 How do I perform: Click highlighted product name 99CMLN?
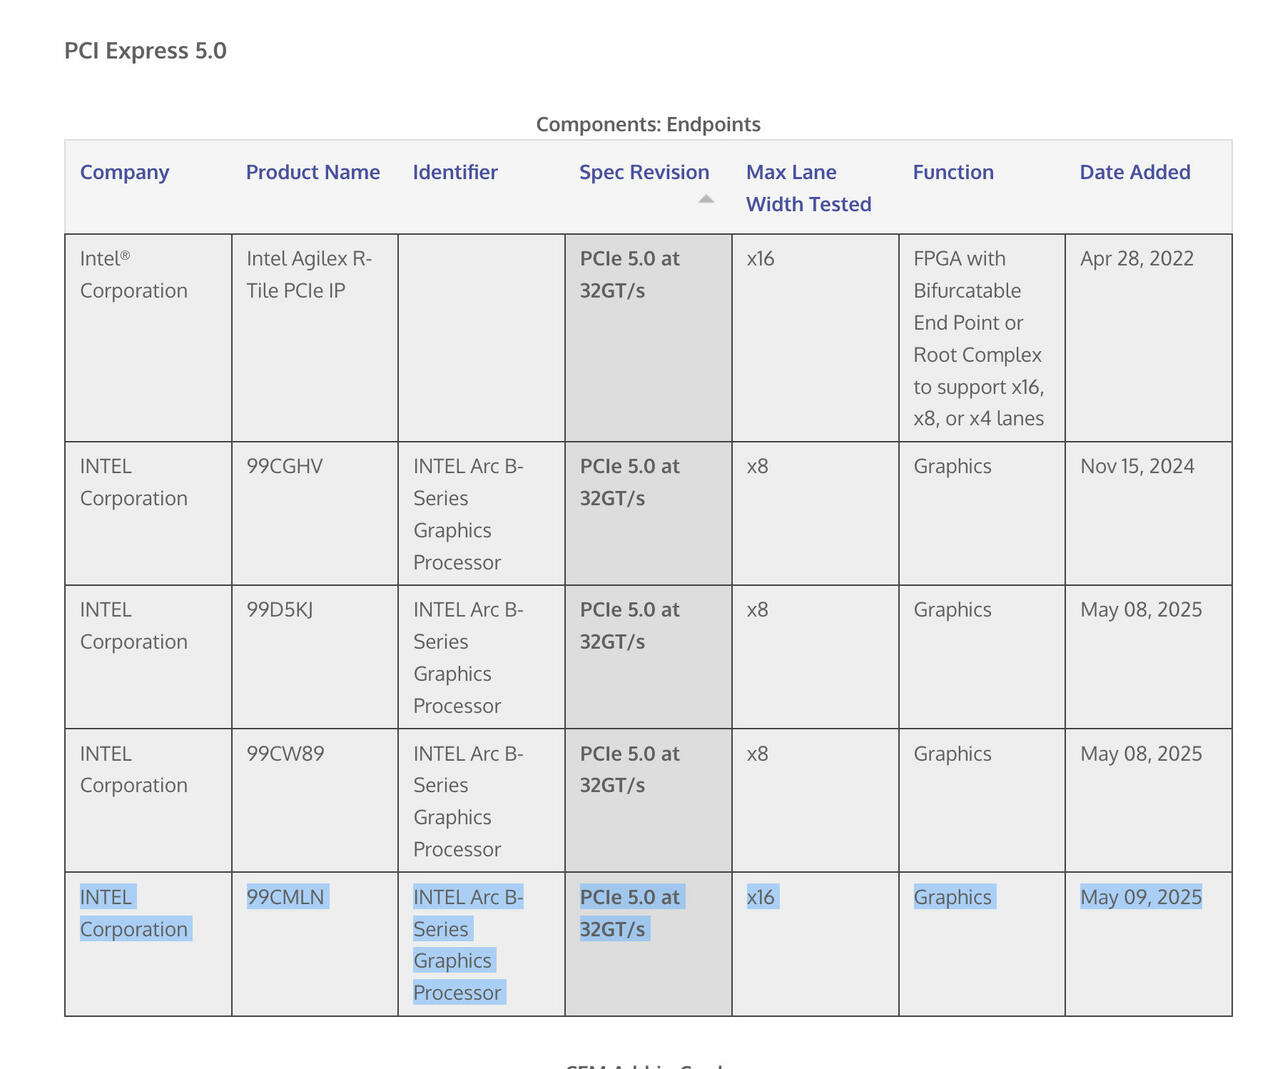(x=285, y=897)
